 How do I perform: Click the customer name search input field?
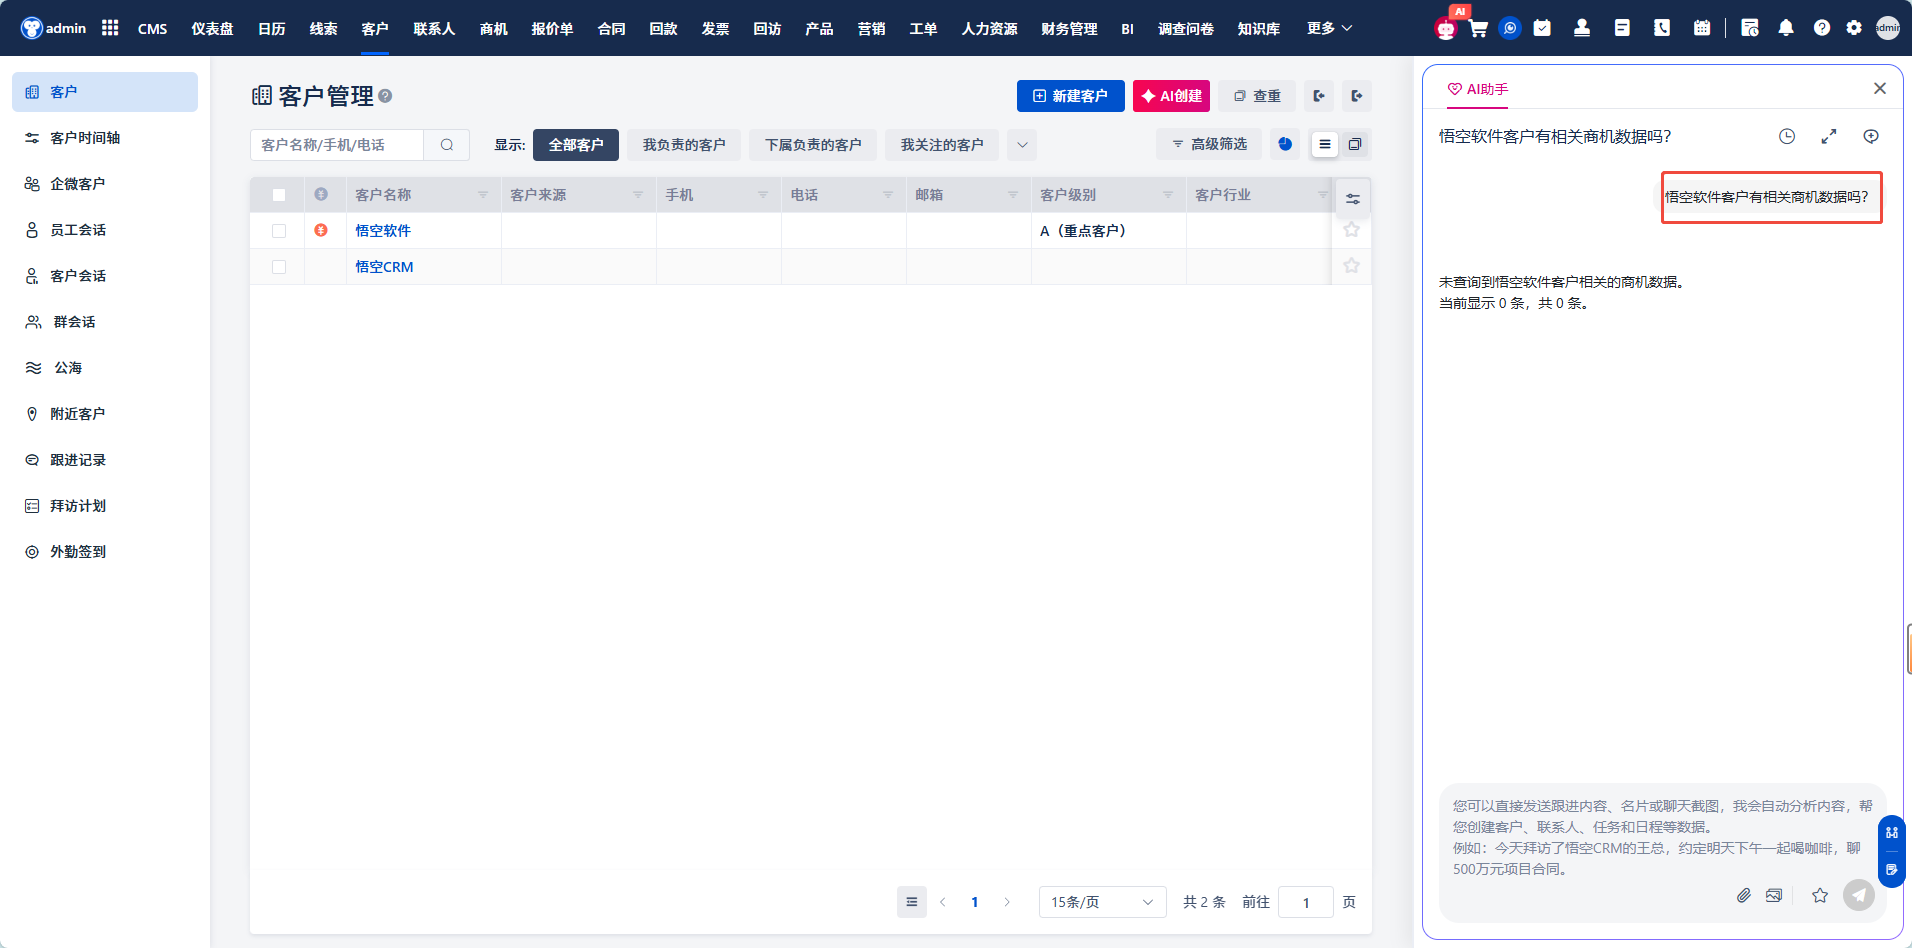tap(337, 145)
